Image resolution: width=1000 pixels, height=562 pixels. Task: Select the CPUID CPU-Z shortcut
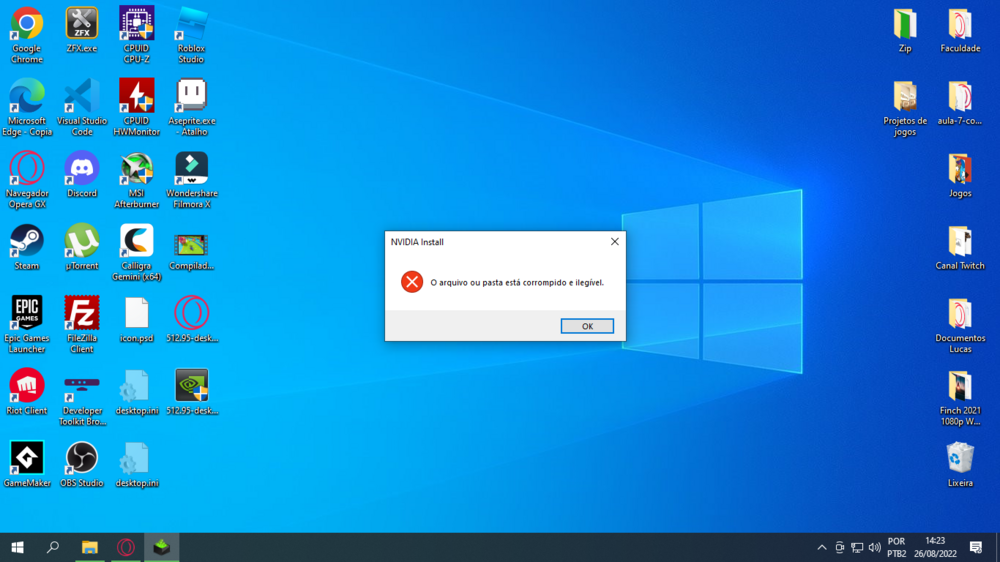point(136,35)
